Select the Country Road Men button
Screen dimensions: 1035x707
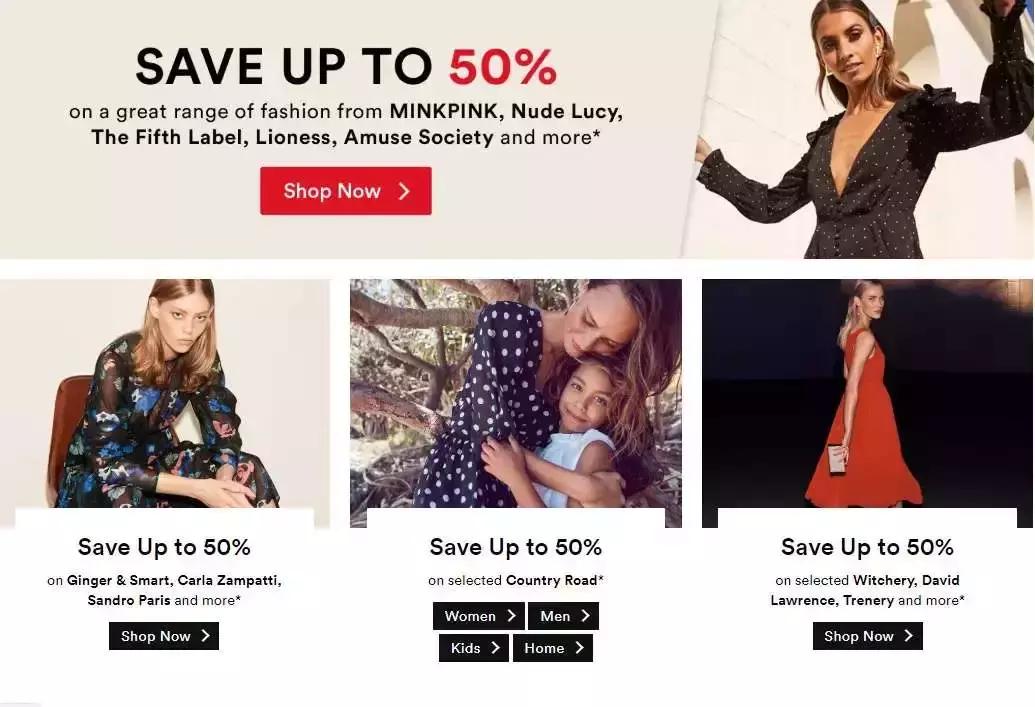pos(563,616)
